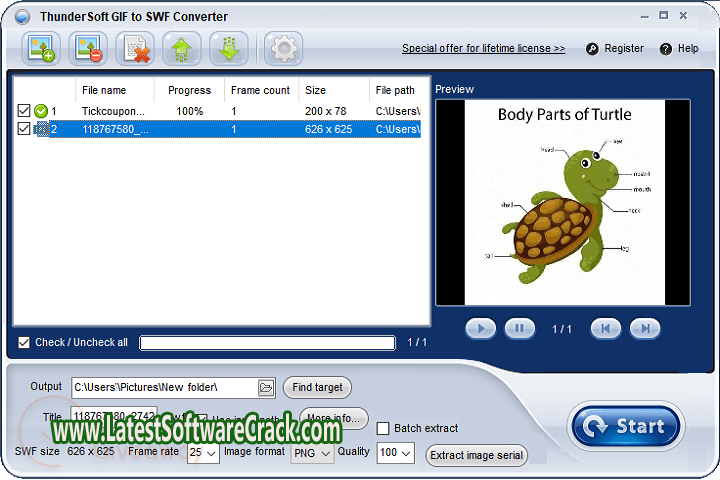Move file up with green arrow icon
The width and height of the screenshot is (720, 480).
[182, 48]
